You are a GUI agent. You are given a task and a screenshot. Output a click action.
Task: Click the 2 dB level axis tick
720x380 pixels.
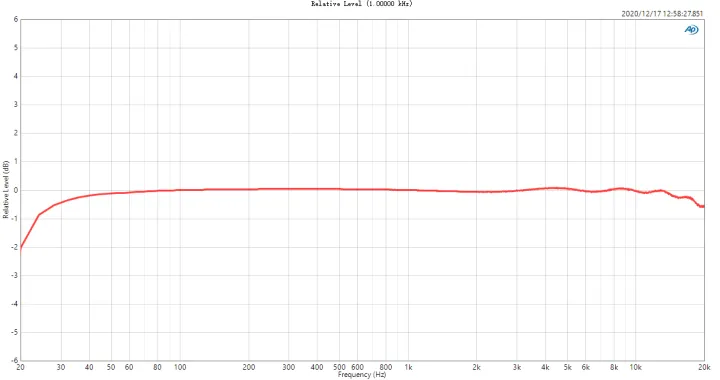click(x=16, y=133)
